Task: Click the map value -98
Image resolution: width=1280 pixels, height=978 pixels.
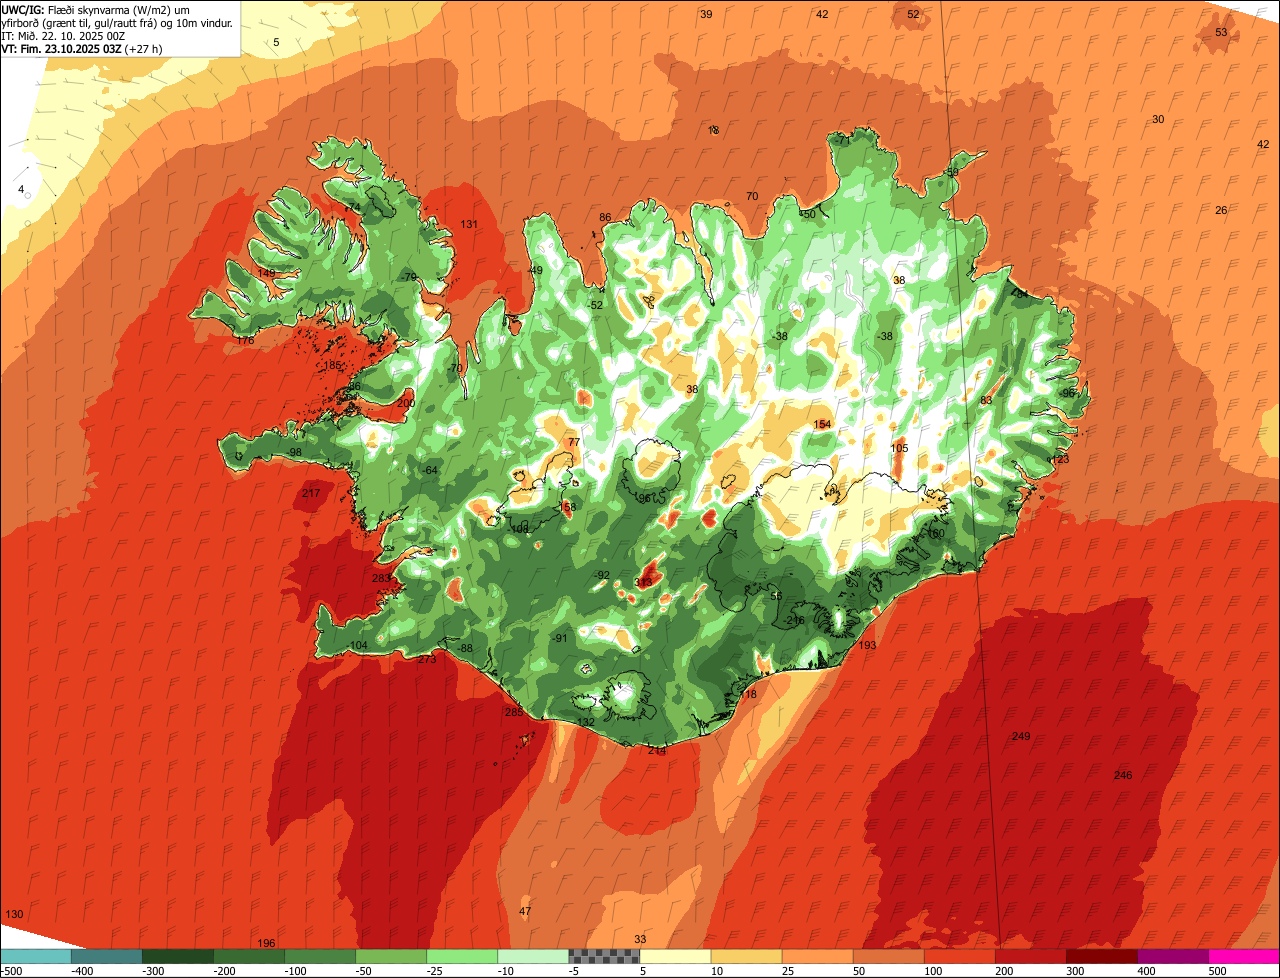Action: click(294, 453)
